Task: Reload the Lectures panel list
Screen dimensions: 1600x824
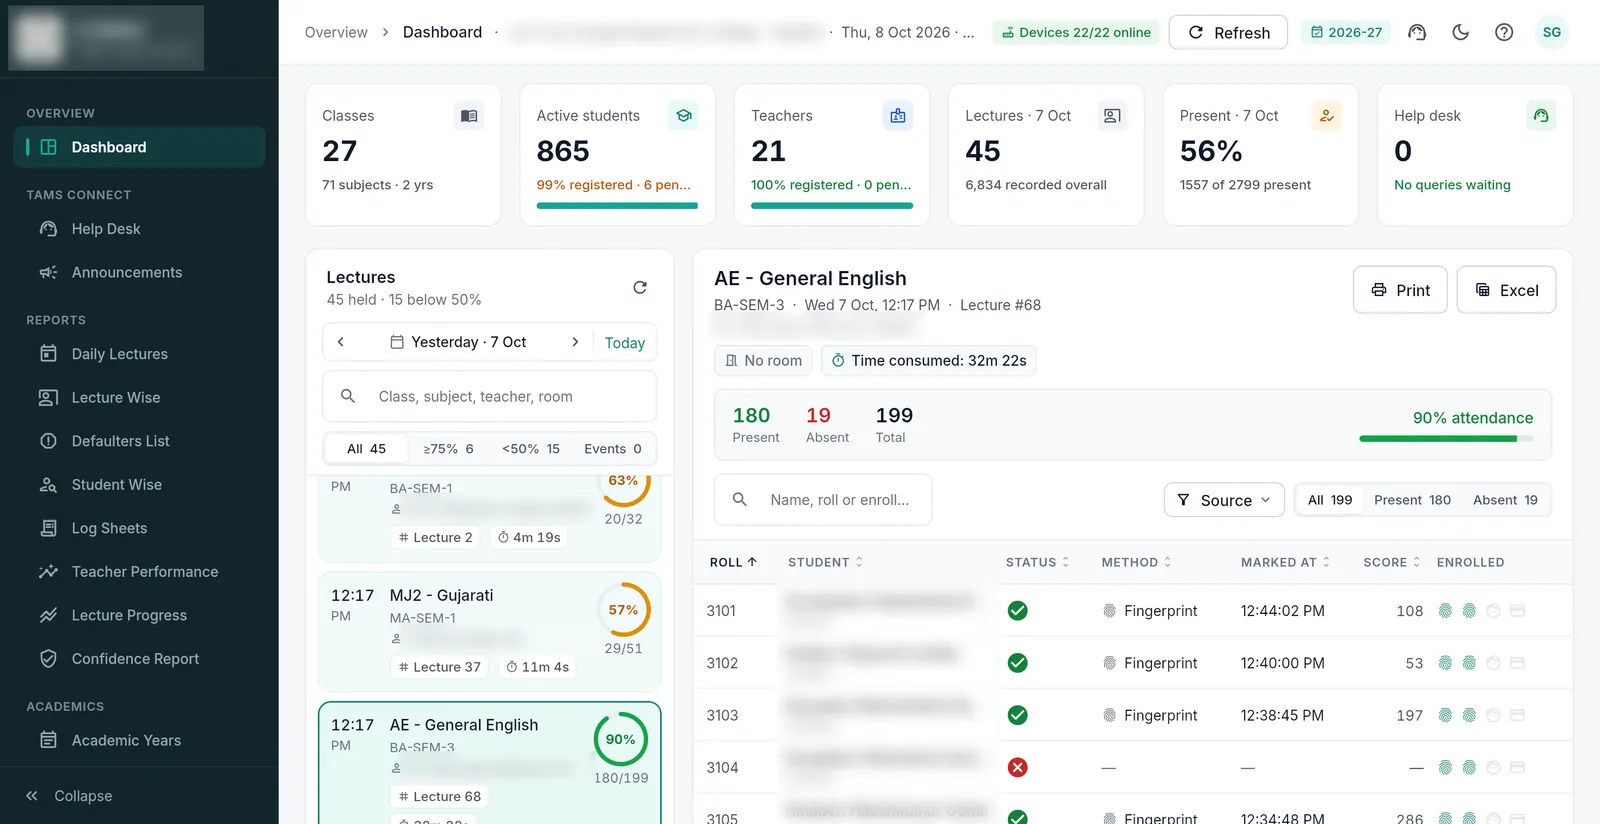Action: [x=640, y=288]
